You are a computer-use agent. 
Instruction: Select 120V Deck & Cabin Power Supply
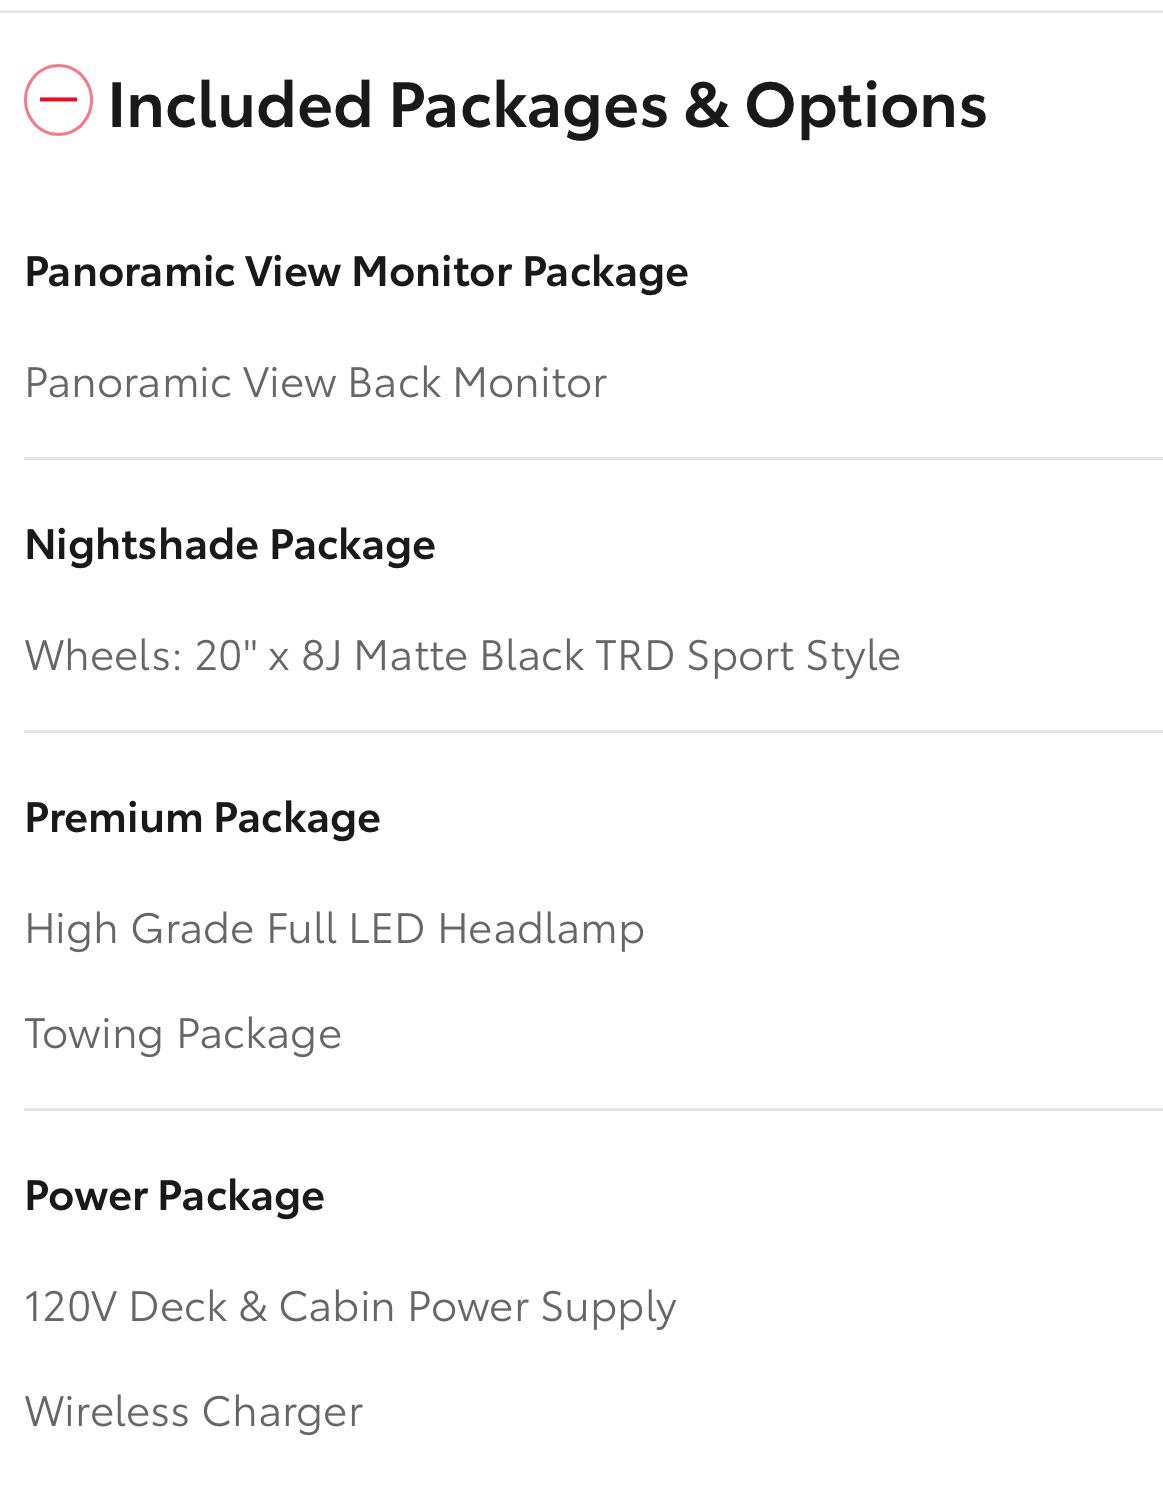(x=351, y=1305)
